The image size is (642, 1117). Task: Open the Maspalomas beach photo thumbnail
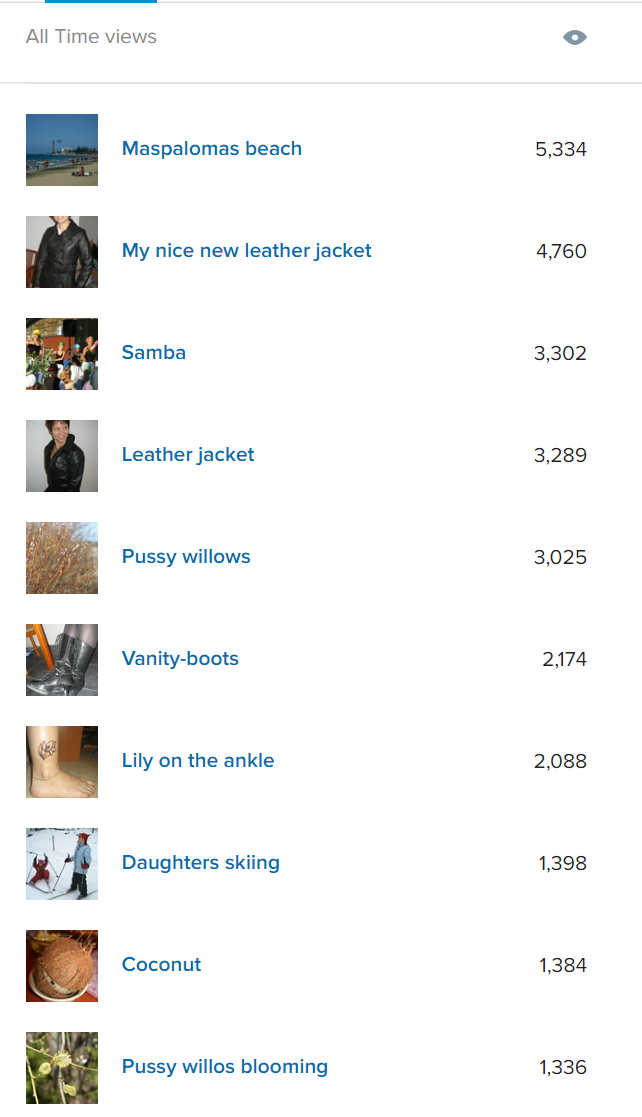tap(62, 150)
